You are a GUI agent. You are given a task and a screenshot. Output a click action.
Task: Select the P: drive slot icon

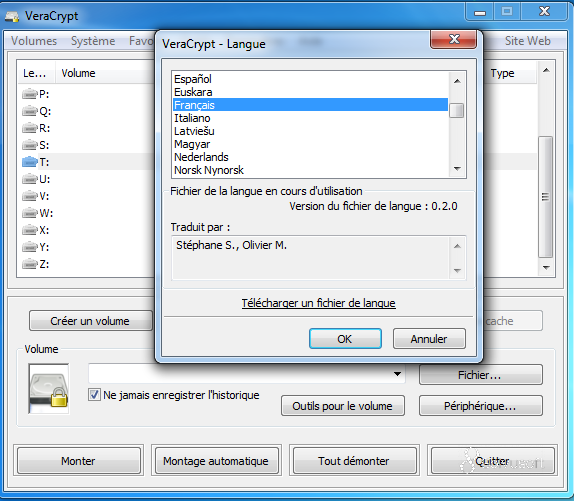(30, 94)
